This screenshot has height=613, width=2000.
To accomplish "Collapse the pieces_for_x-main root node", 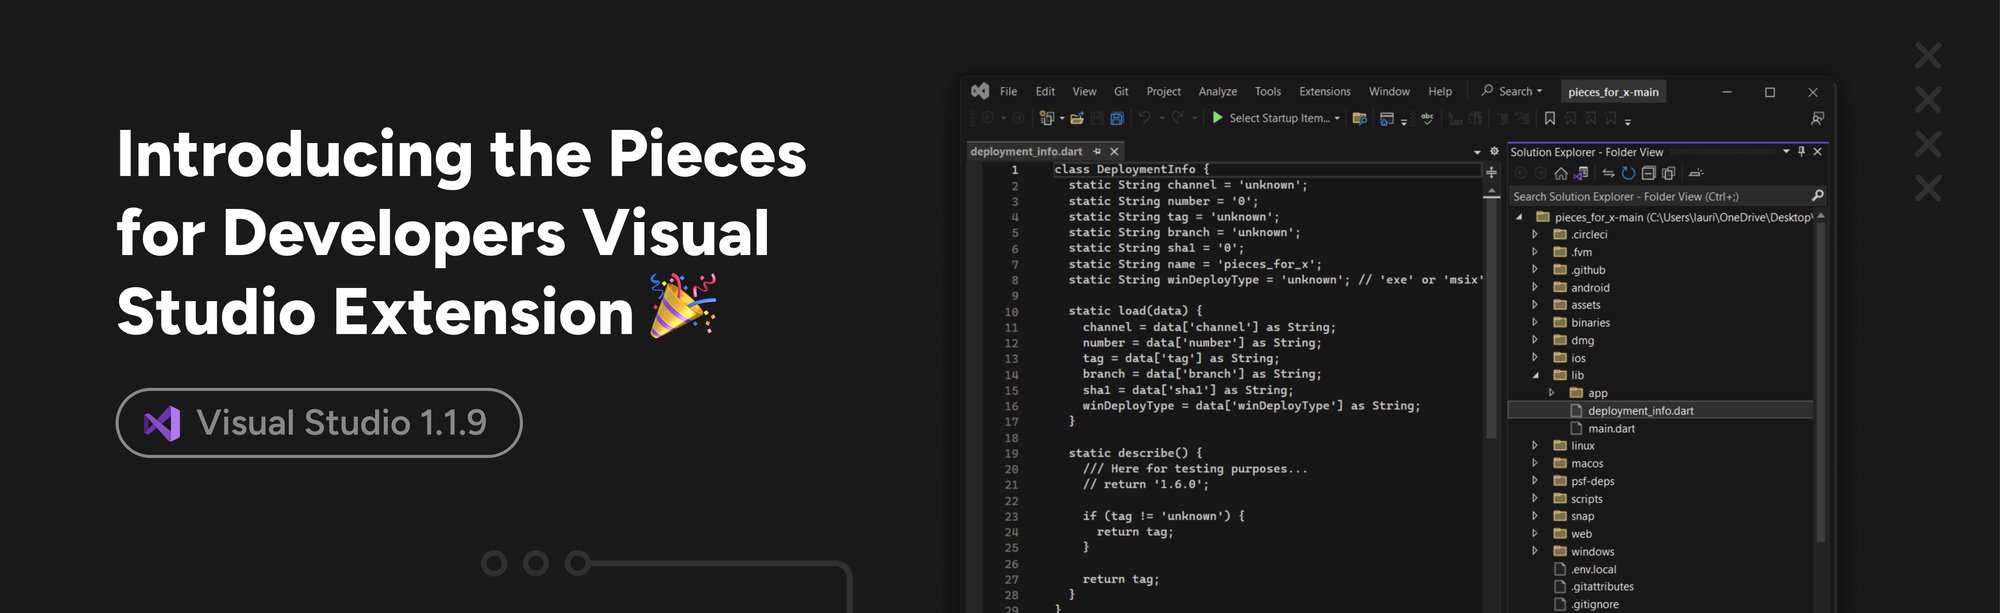I will pyautogui.click(x=1519, y=217).
